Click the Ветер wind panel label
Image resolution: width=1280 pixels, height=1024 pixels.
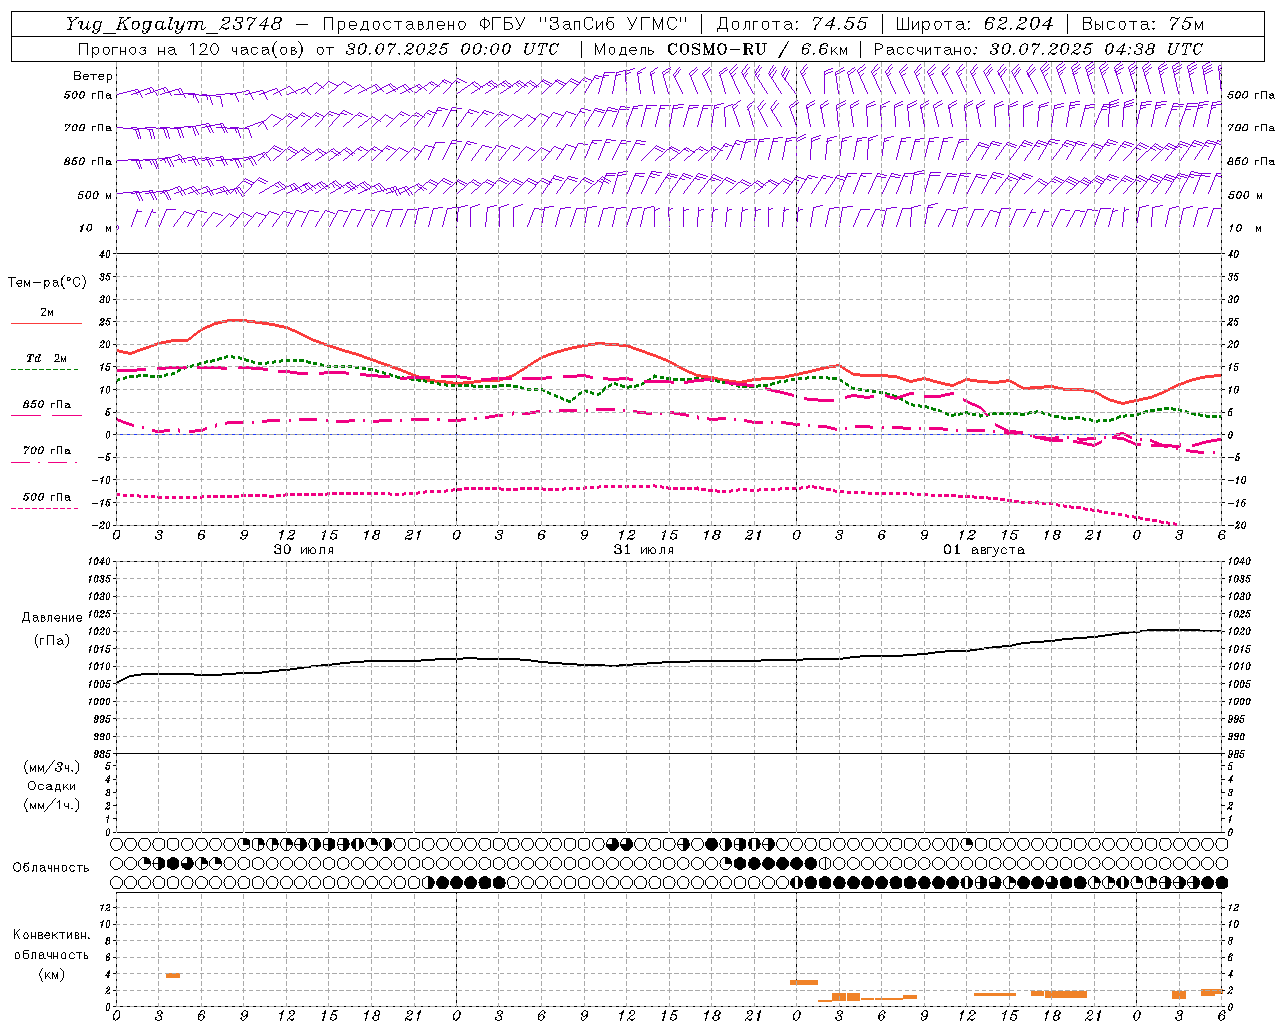[x=92, y=76]
